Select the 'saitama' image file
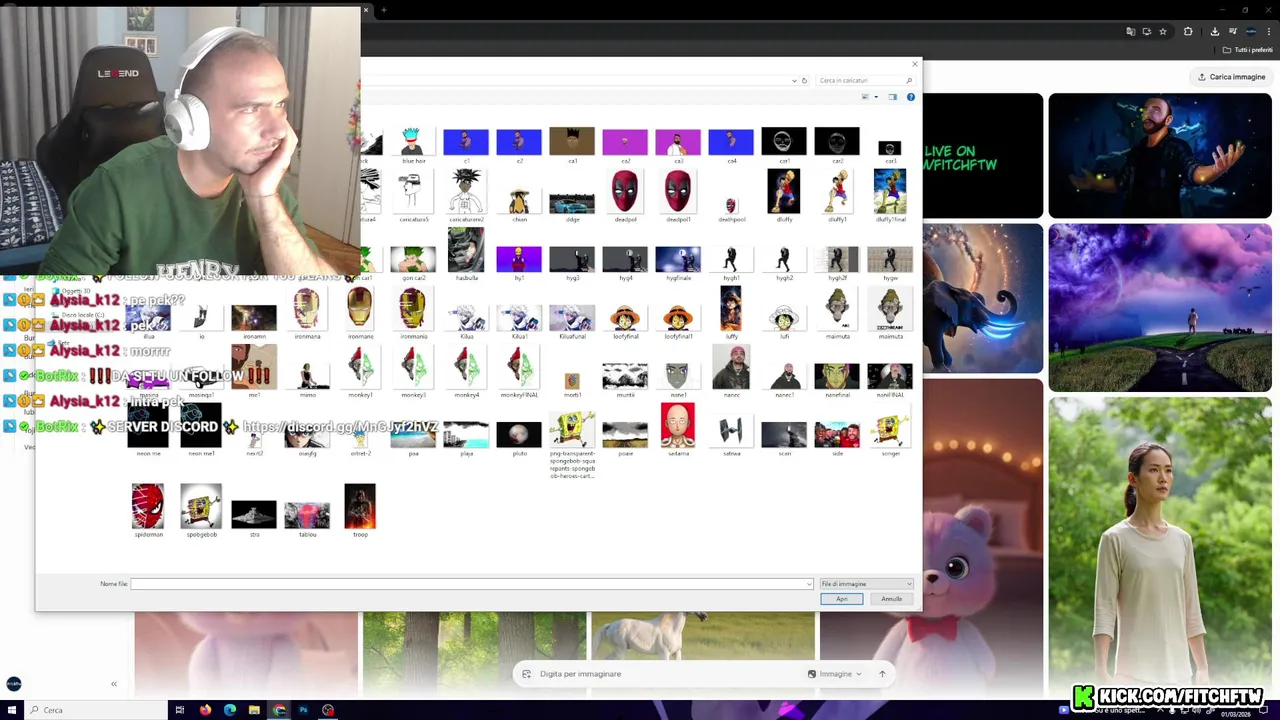 tap(678, 430)
